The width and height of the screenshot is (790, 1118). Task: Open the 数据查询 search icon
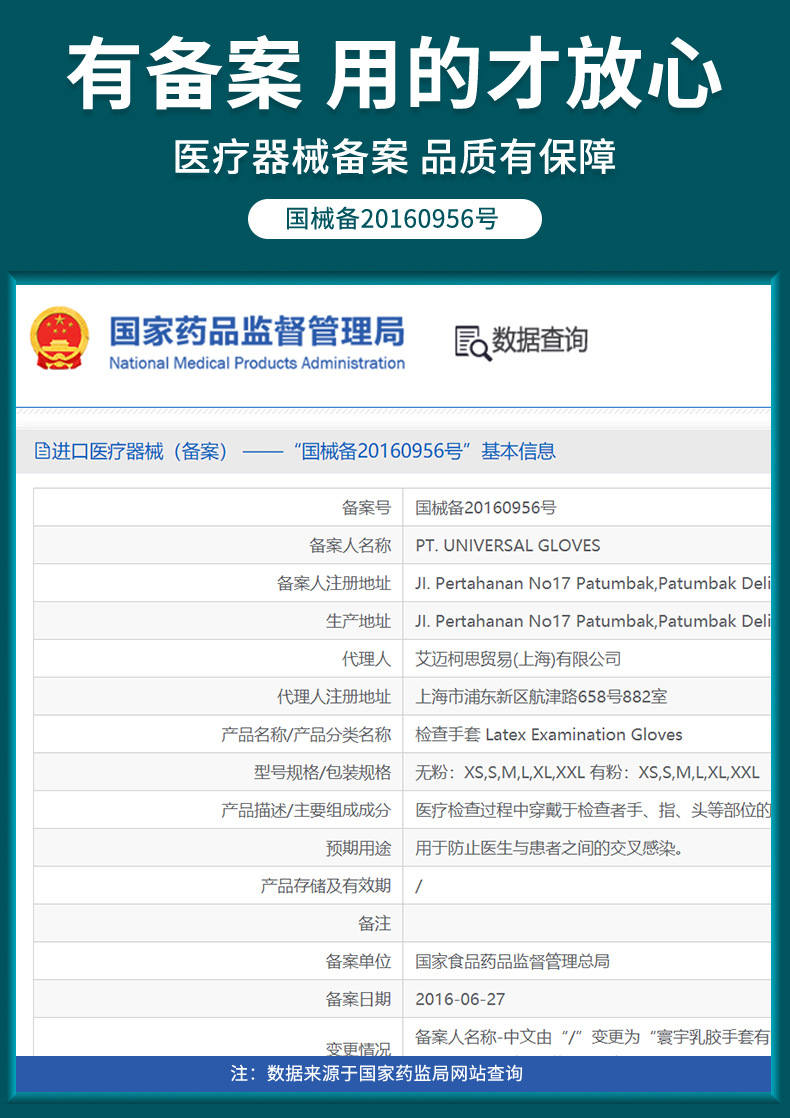click(473, 343)
